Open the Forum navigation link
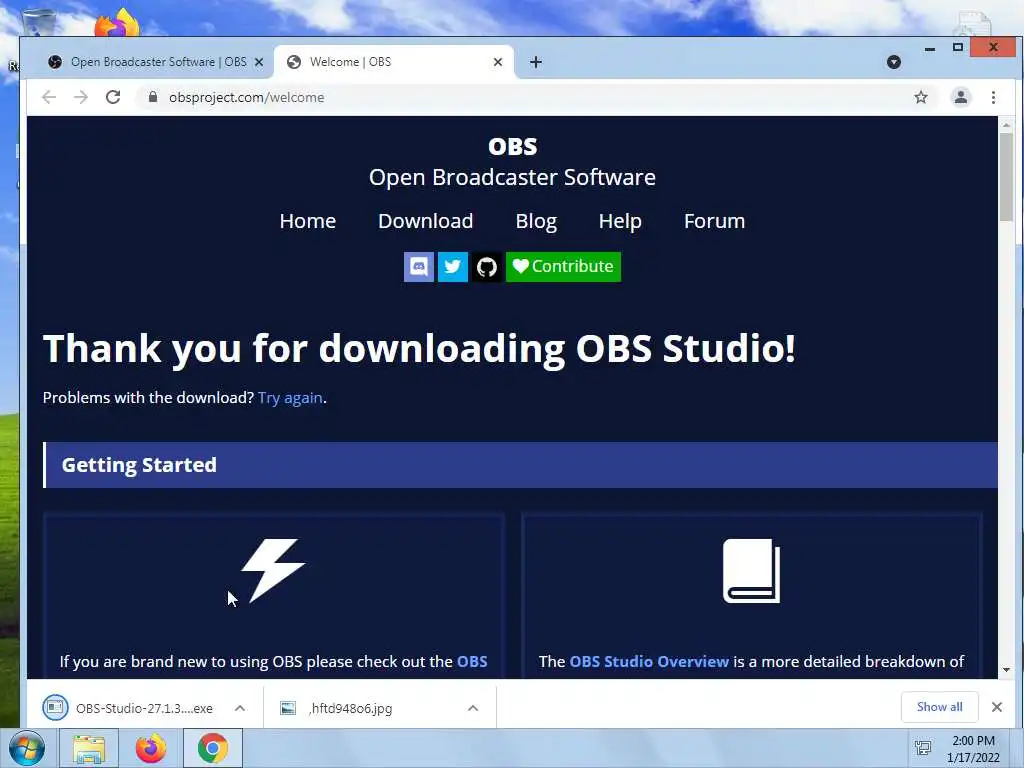1024x768 pixels. tap(714, 221)
